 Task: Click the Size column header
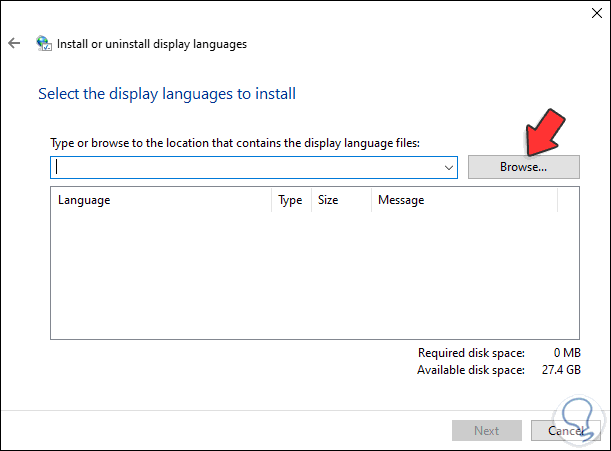coord(340,200)
